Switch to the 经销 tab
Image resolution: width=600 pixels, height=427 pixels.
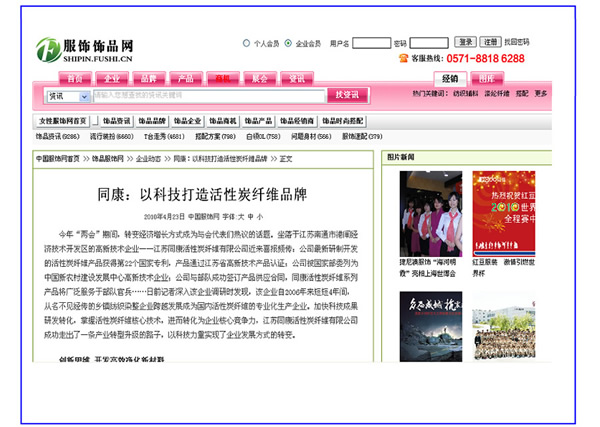(x=449, y=78)
